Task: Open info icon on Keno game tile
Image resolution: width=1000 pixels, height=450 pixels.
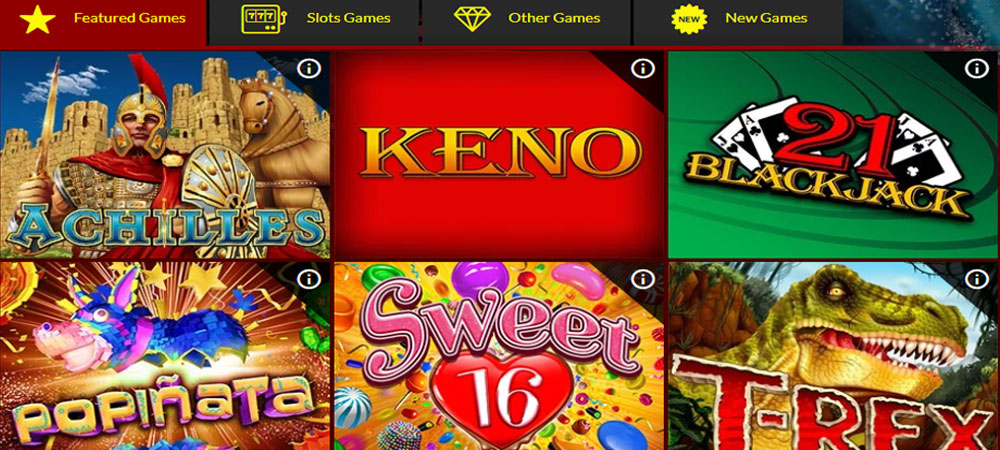Action: (643, 68)
